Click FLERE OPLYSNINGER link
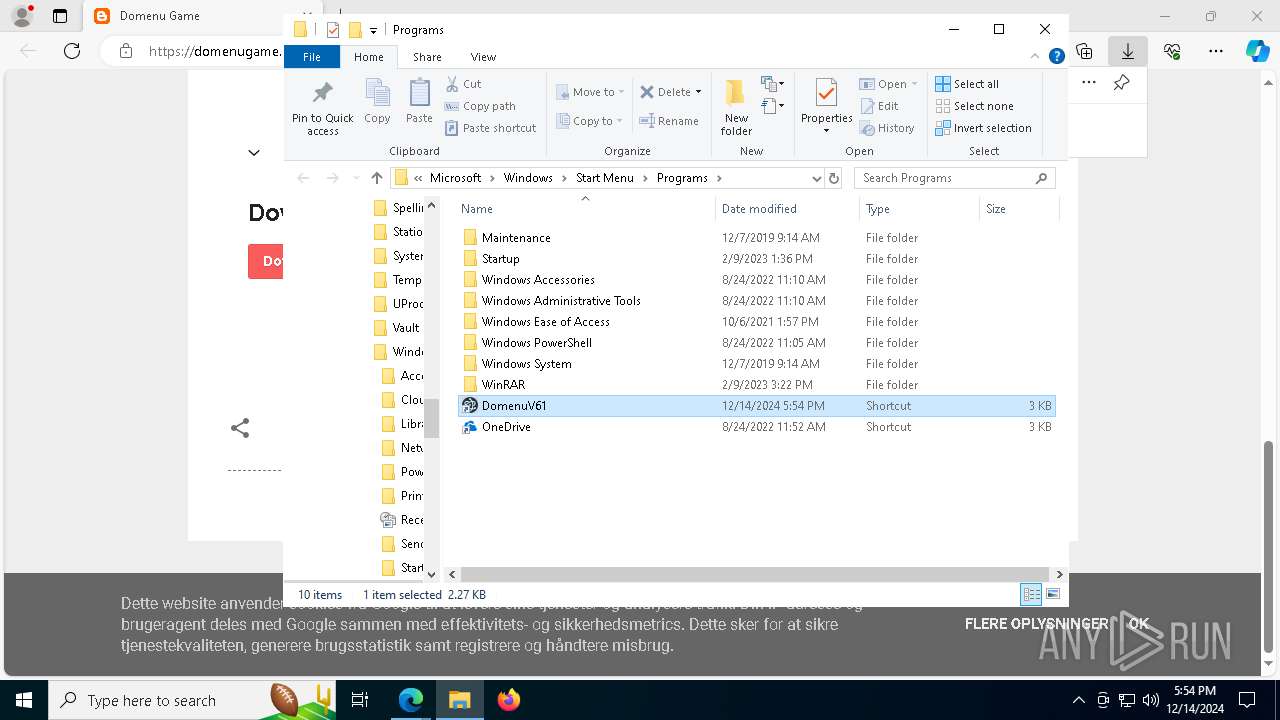Screen dimensions: 1280x720 1036,624
